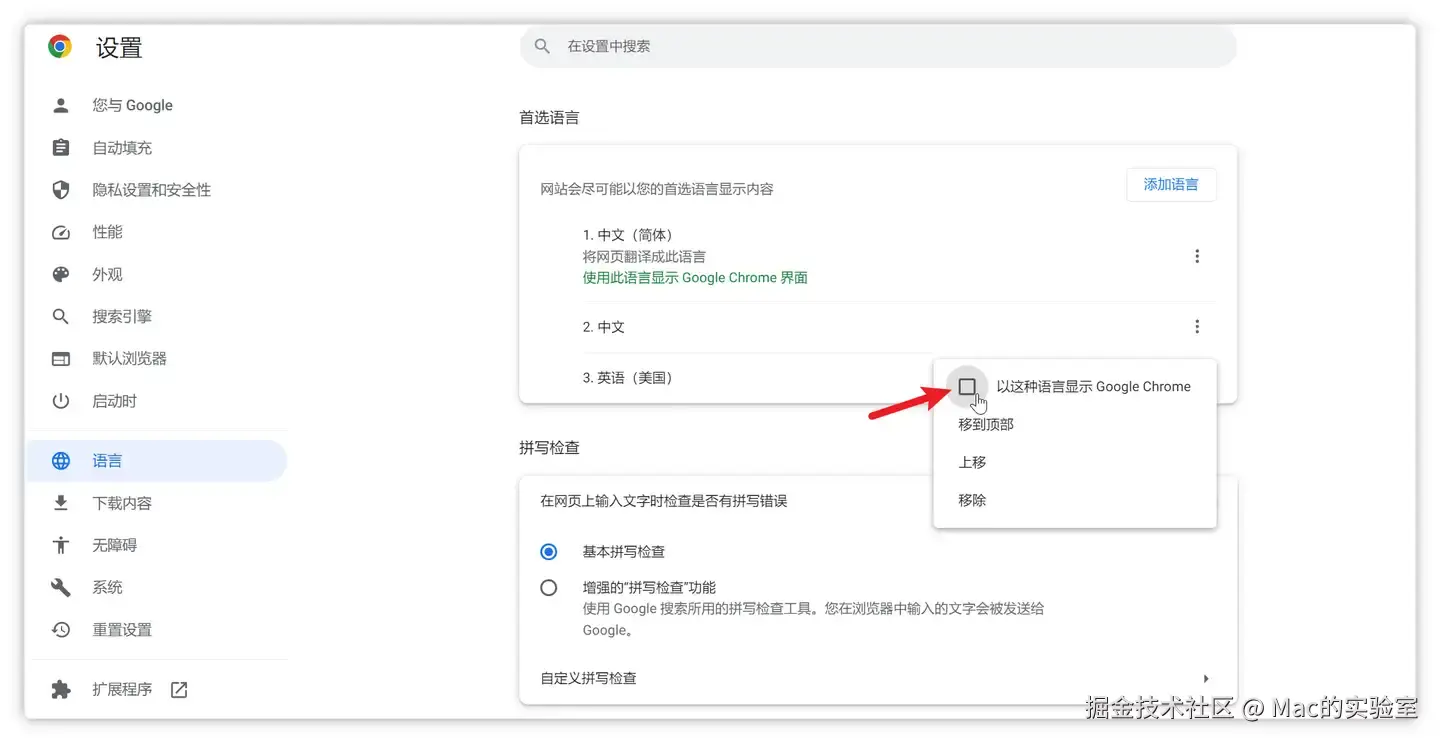Click the browser window icon for 默认浏览器
Image resolution: width=1440 pixels, height=743 pixels.
click(61, 359)
